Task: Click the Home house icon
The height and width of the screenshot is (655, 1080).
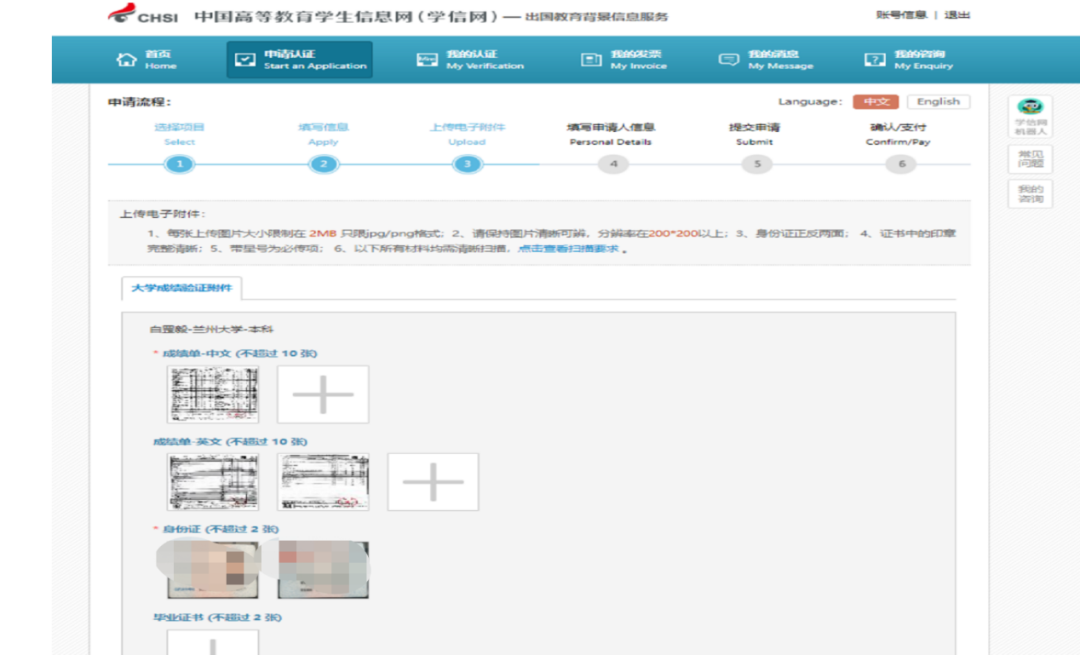Action: [x=126, y=60]
